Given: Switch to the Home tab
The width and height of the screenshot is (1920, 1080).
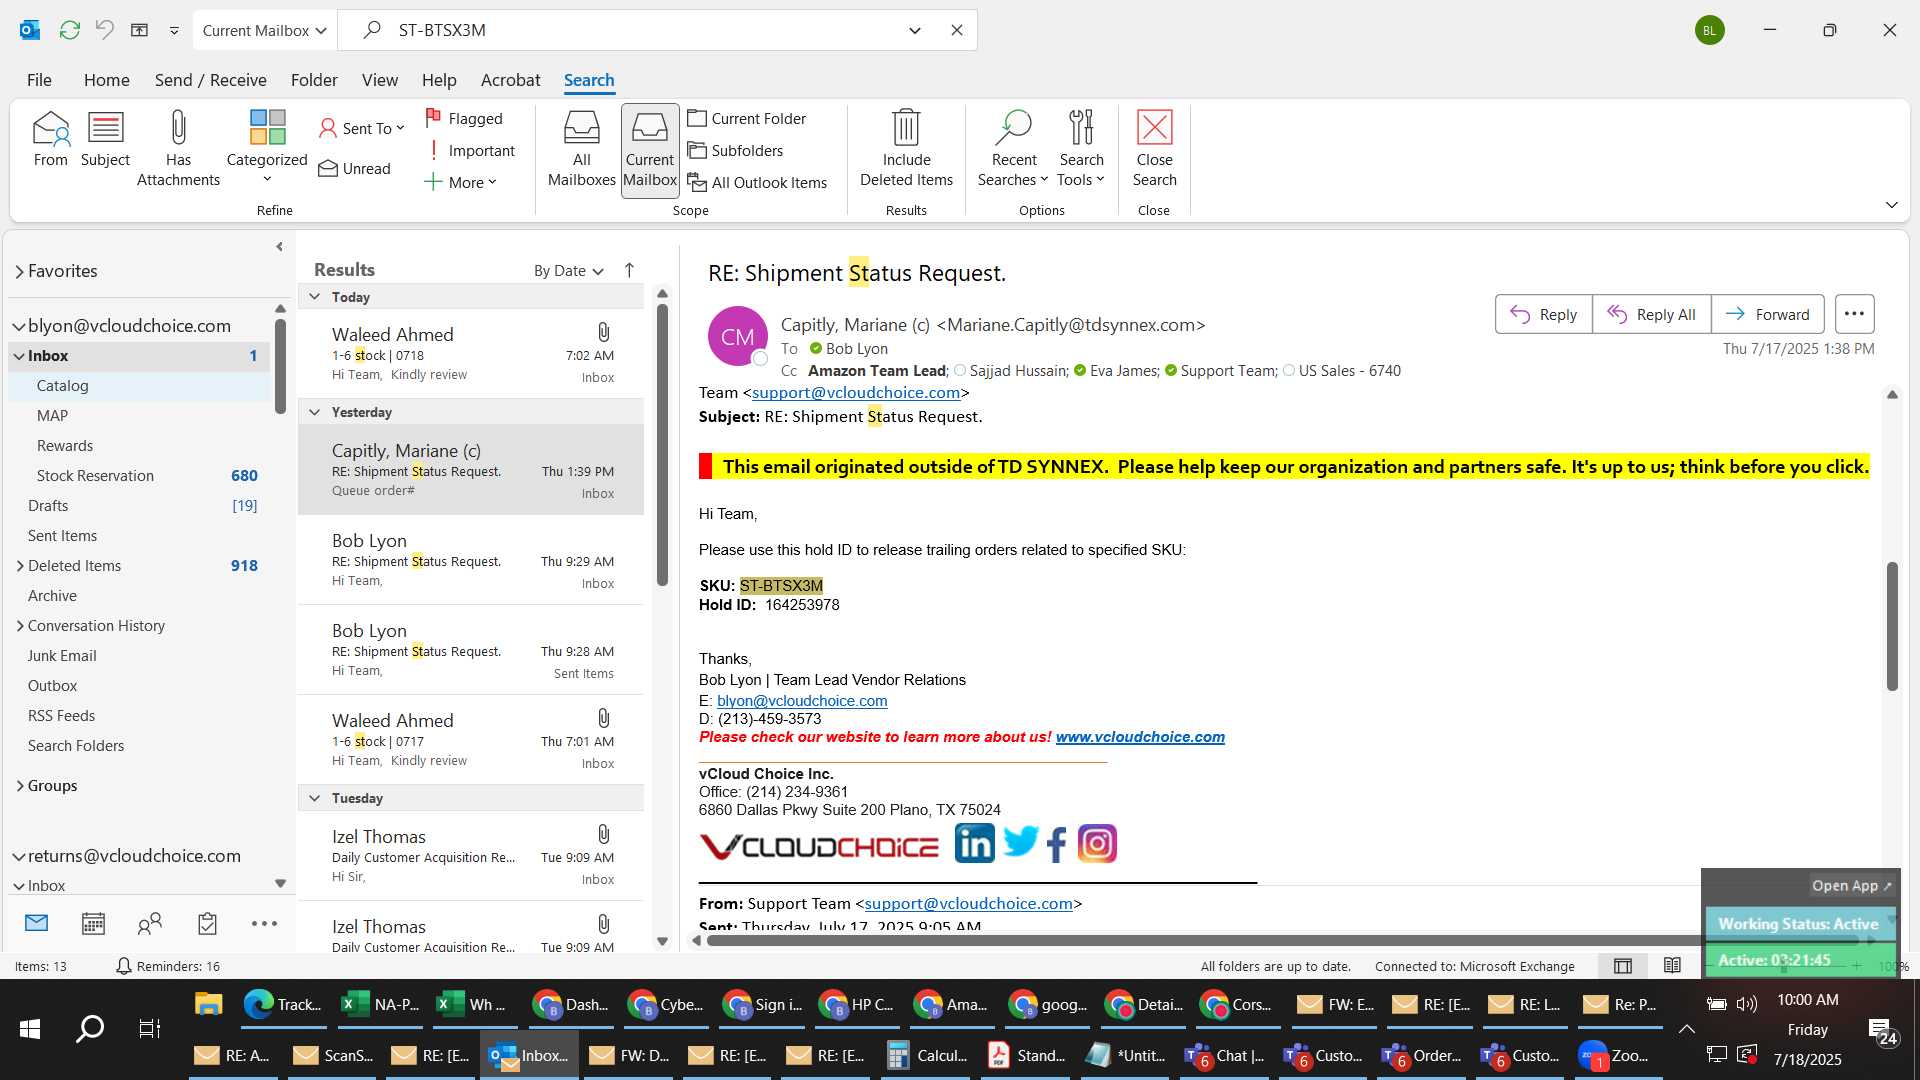Looking at the screenshot, I should pyautogui.click(x=106, y=80).
